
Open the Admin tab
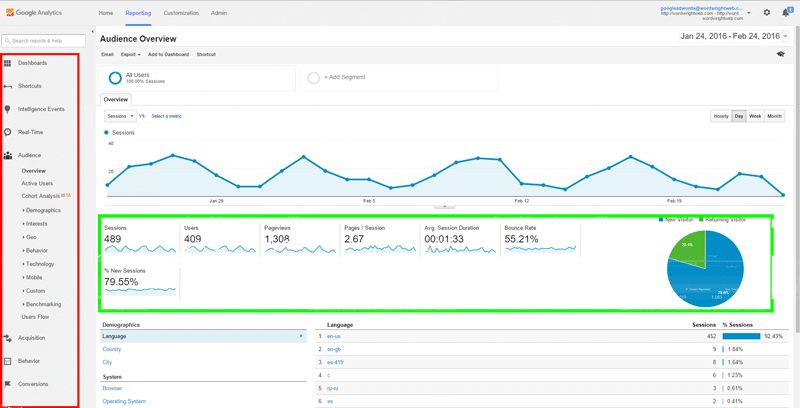click(x=219, y=13)
